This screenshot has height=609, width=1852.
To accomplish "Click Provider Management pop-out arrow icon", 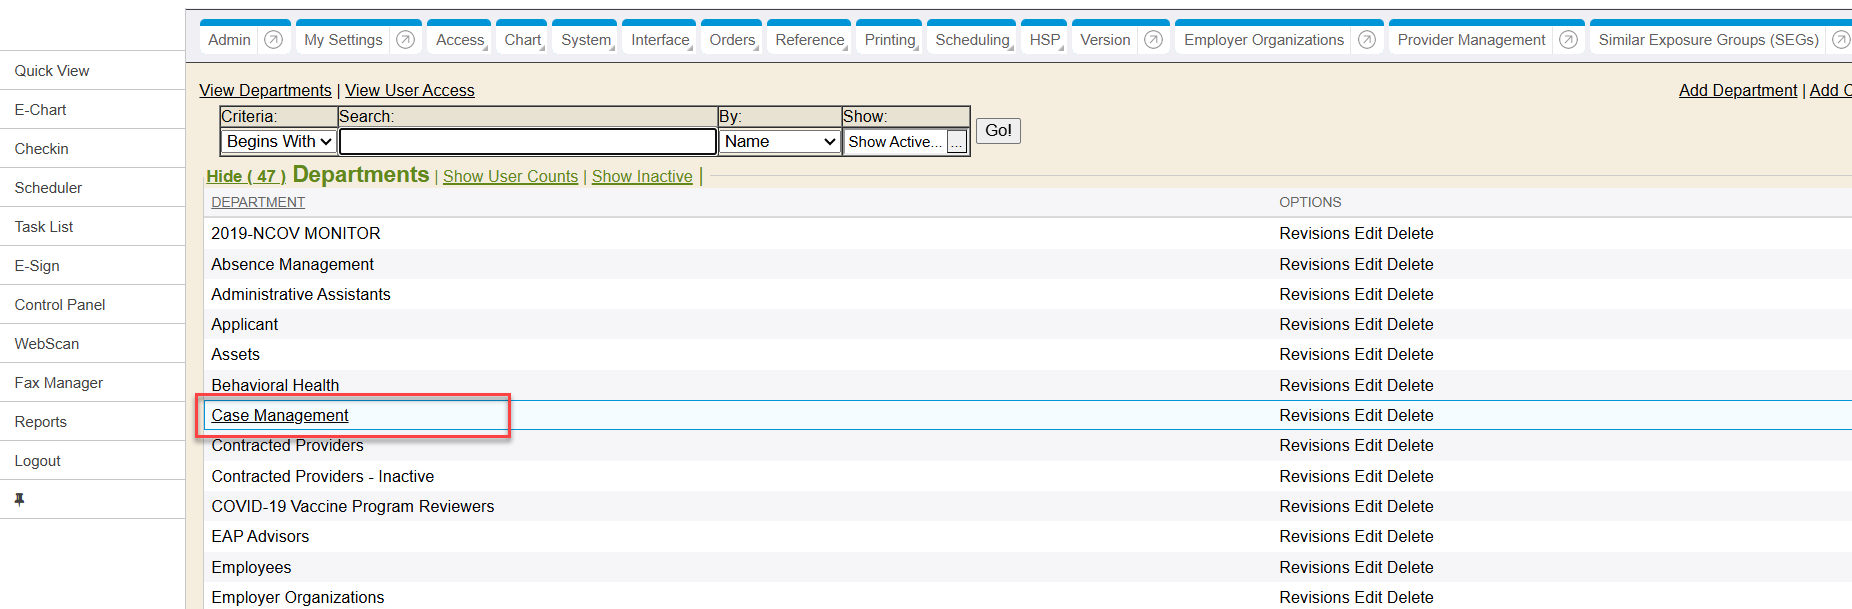I will [1568, 40].
